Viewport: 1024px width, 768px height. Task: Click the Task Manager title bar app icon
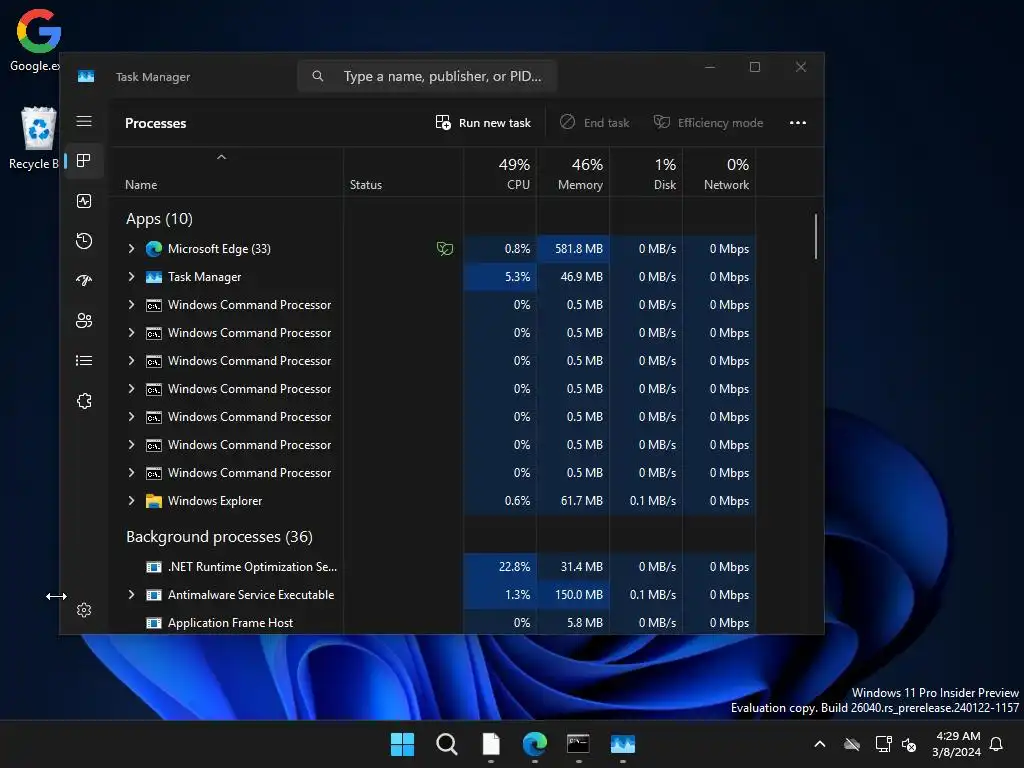(x=86, y=76)
